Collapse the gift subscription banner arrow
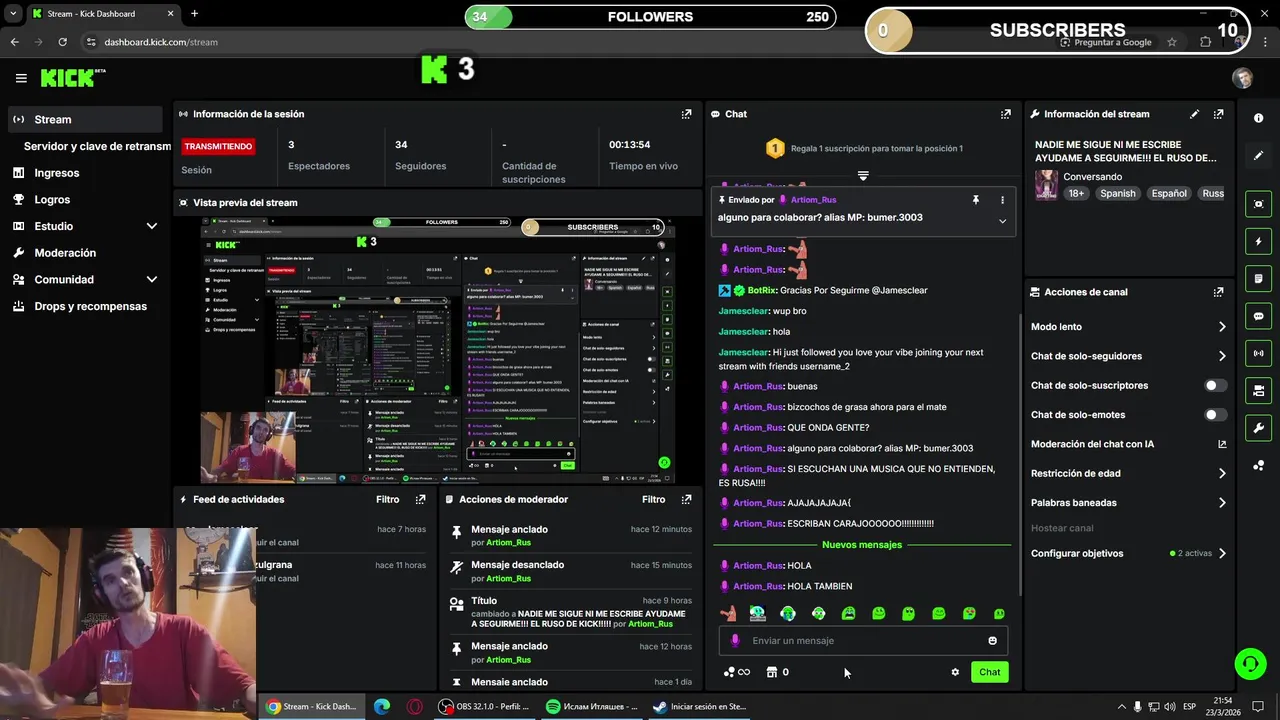This screenshot has height=720, width=1280. (x=863, y=176)
